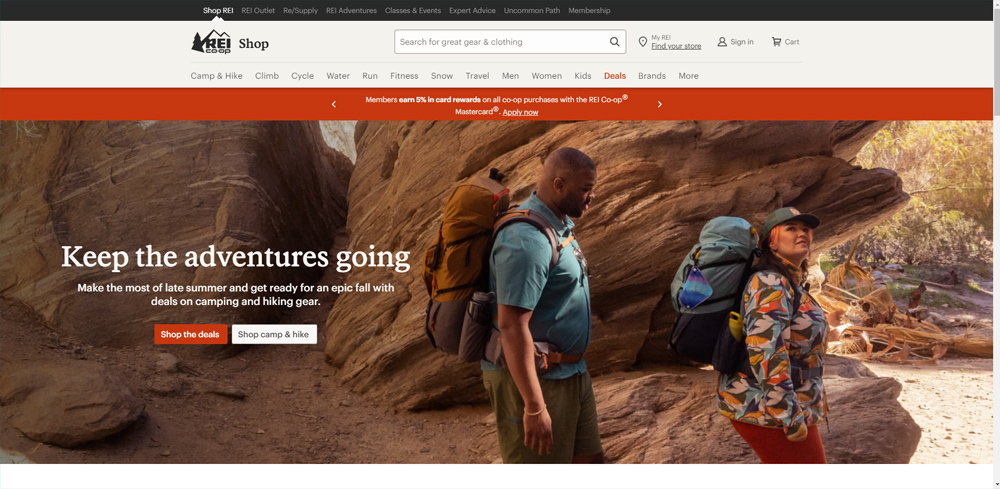Click the Shop camp & hike button
This screenshot has width=1000, height=489.
(x=274, y=334)
